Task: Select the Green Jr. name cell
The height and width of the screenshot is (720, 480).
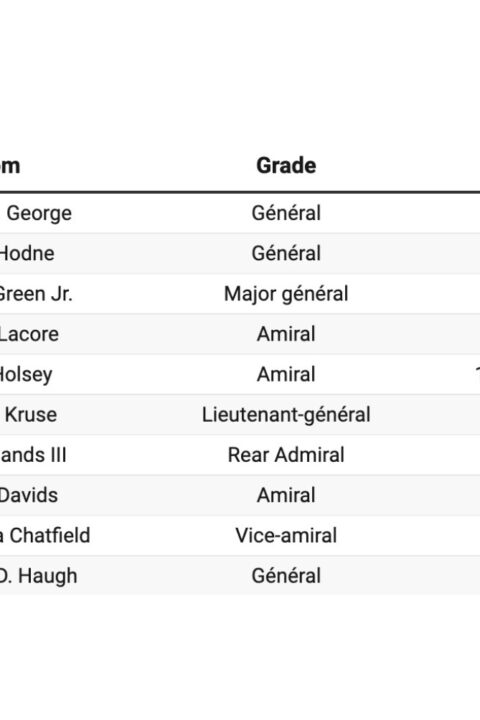Action: coord(35,294)
